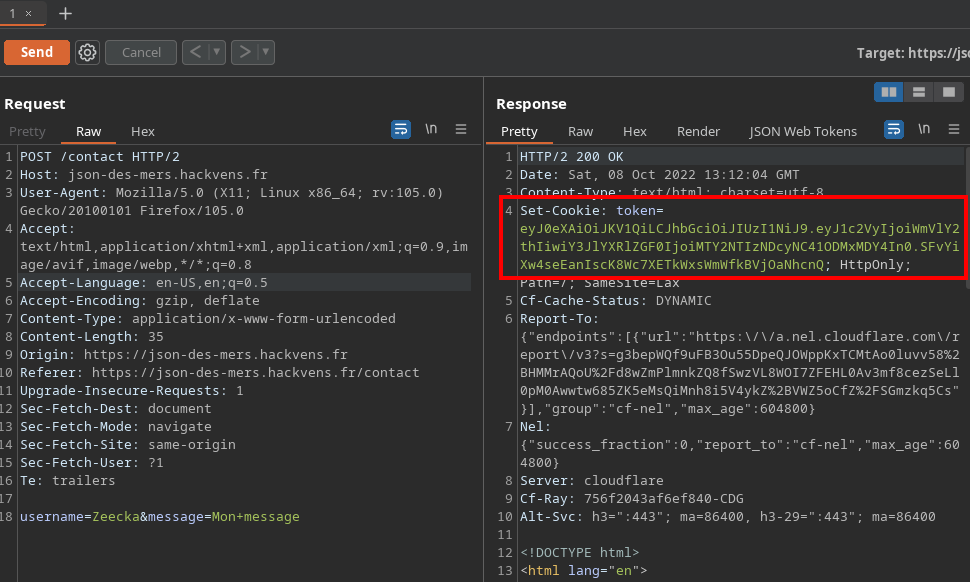Click the orange Send button
Screen dimensions: 970x582
(37, 52)
